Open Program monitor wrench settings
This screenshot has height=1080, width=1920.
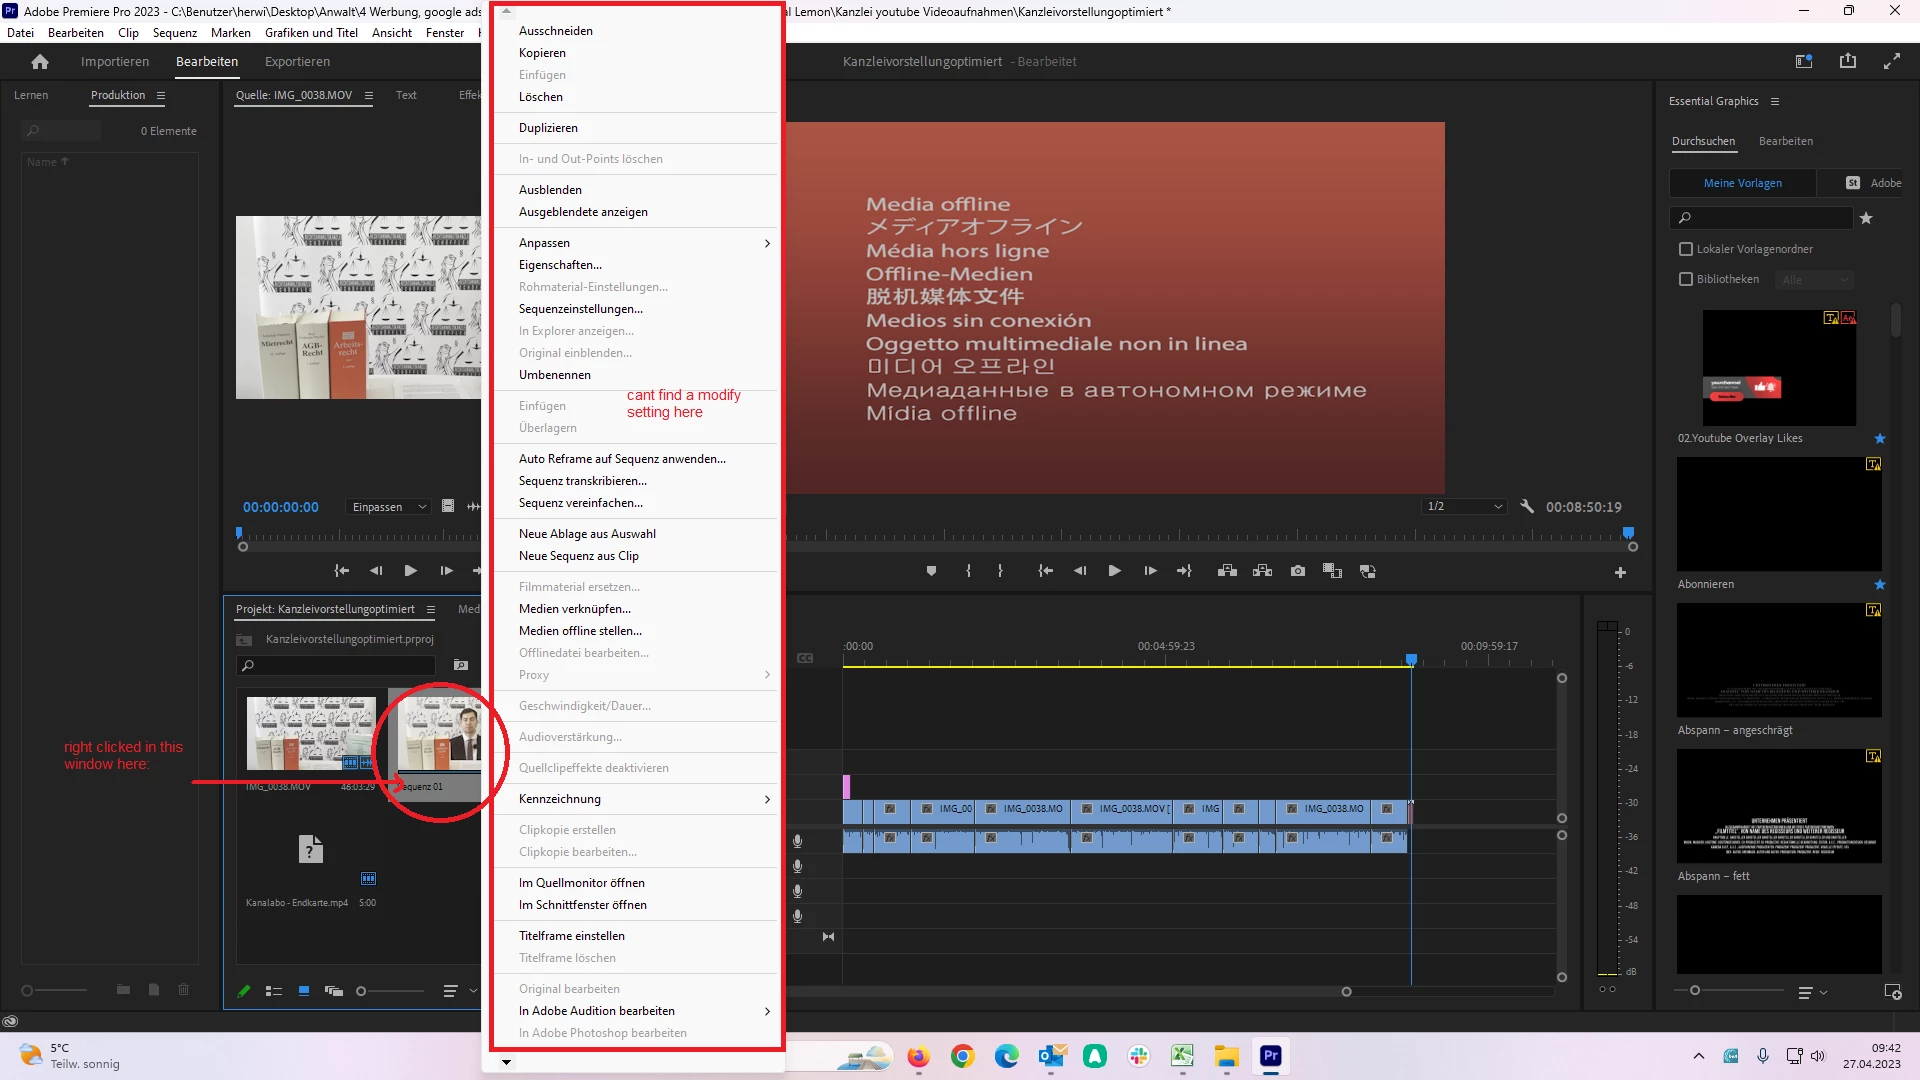(1526, 507)
